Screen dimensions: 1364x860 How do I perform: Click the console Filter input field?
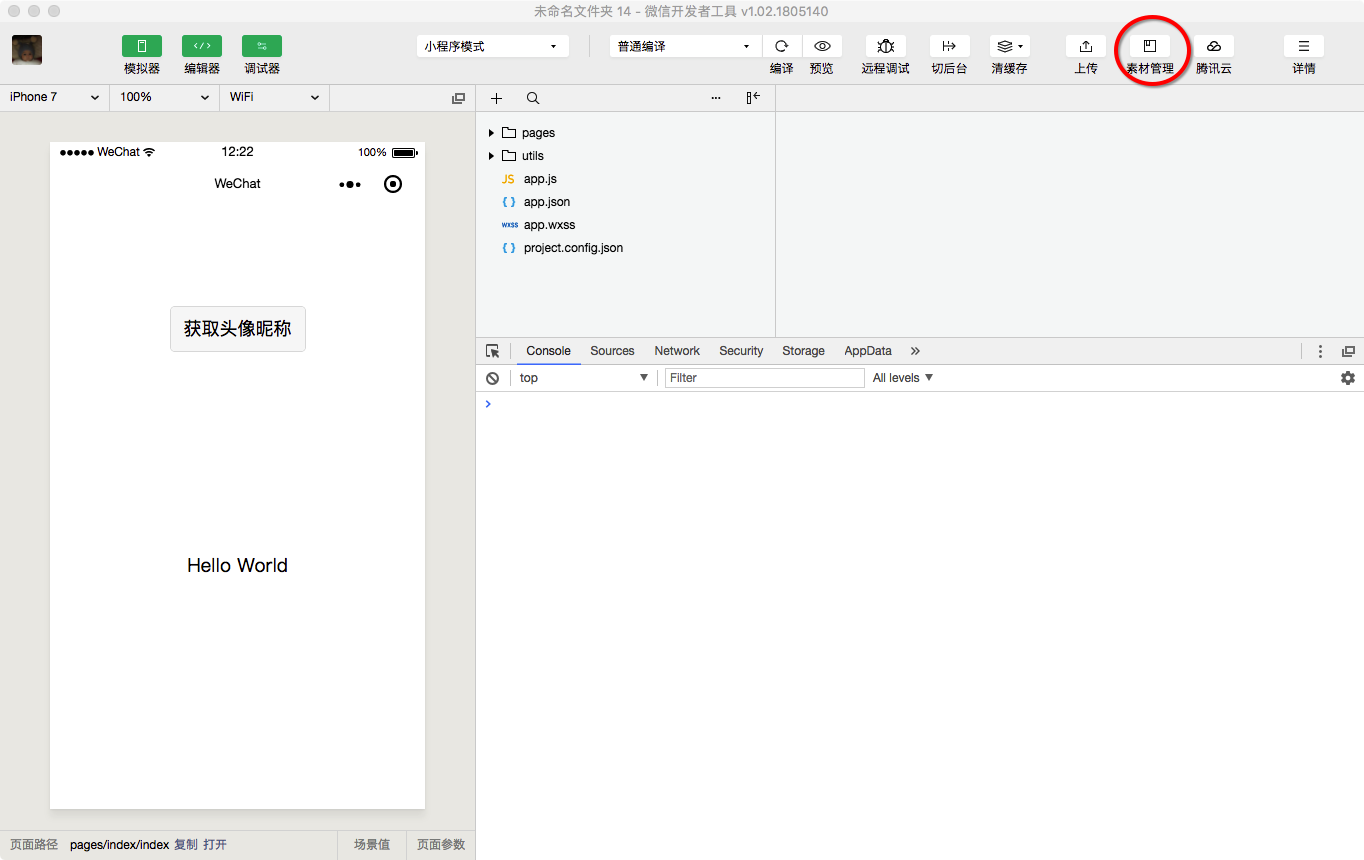[764, 378]
